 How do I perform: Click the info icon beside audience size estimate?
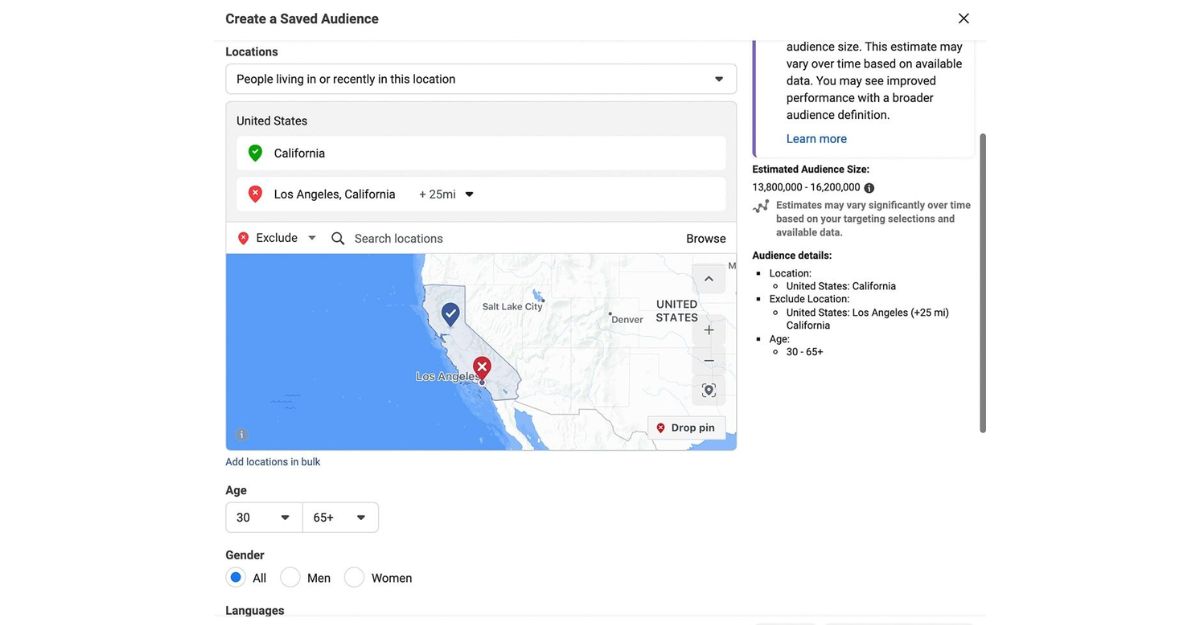pyautogui.click(x=869, y=188)
